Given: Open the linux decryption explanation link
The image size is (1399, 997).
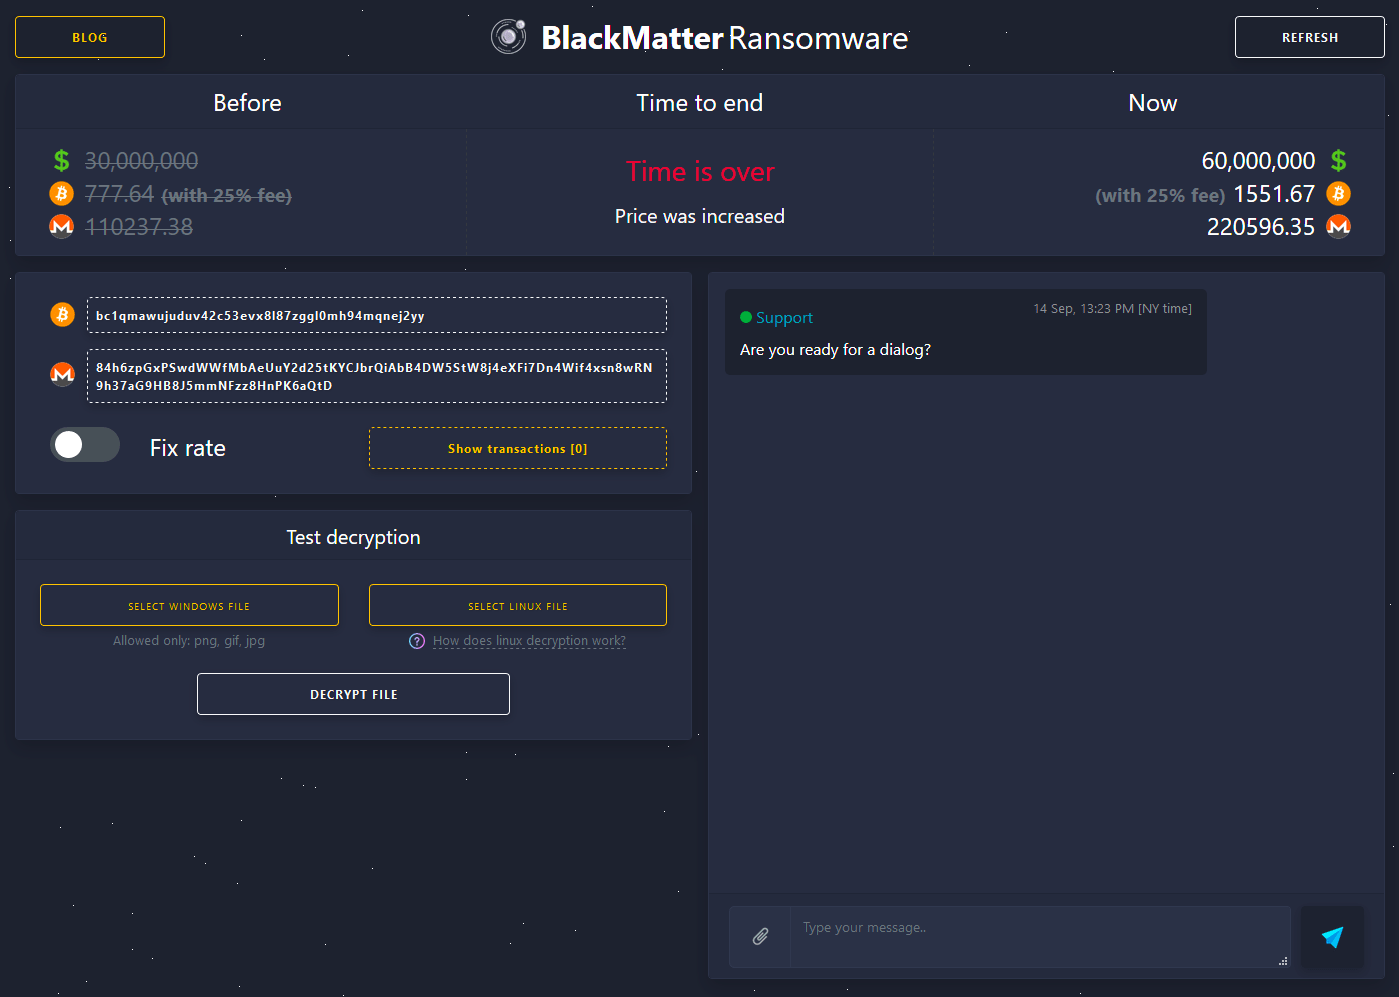Looking at the screenshot, I should coord(529,641).
